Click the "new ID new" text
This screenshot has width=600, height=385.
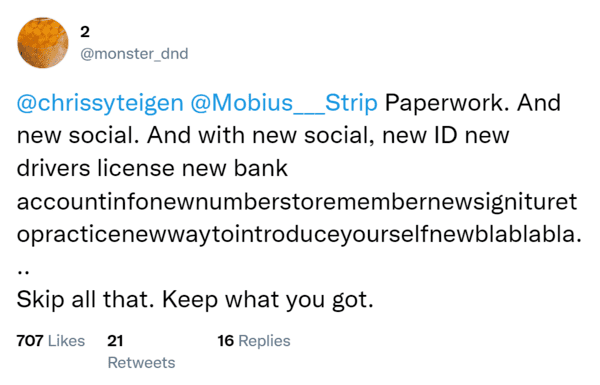click(x=446, y=135)
